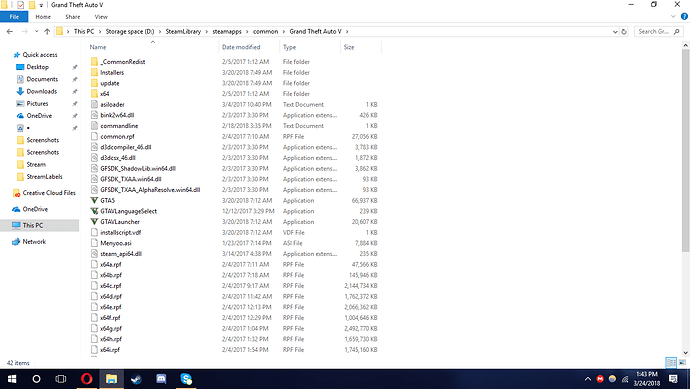Select Desktop in navigation pane
This screenshot has width=690, height=389.
(37, 67)
